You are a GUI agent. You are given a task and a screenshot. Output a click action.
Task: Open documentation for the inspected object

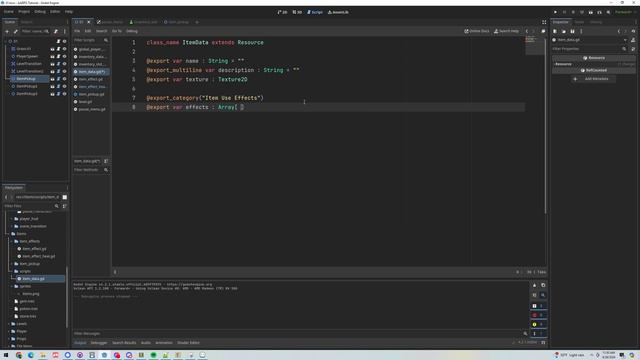tap(633, 40)
